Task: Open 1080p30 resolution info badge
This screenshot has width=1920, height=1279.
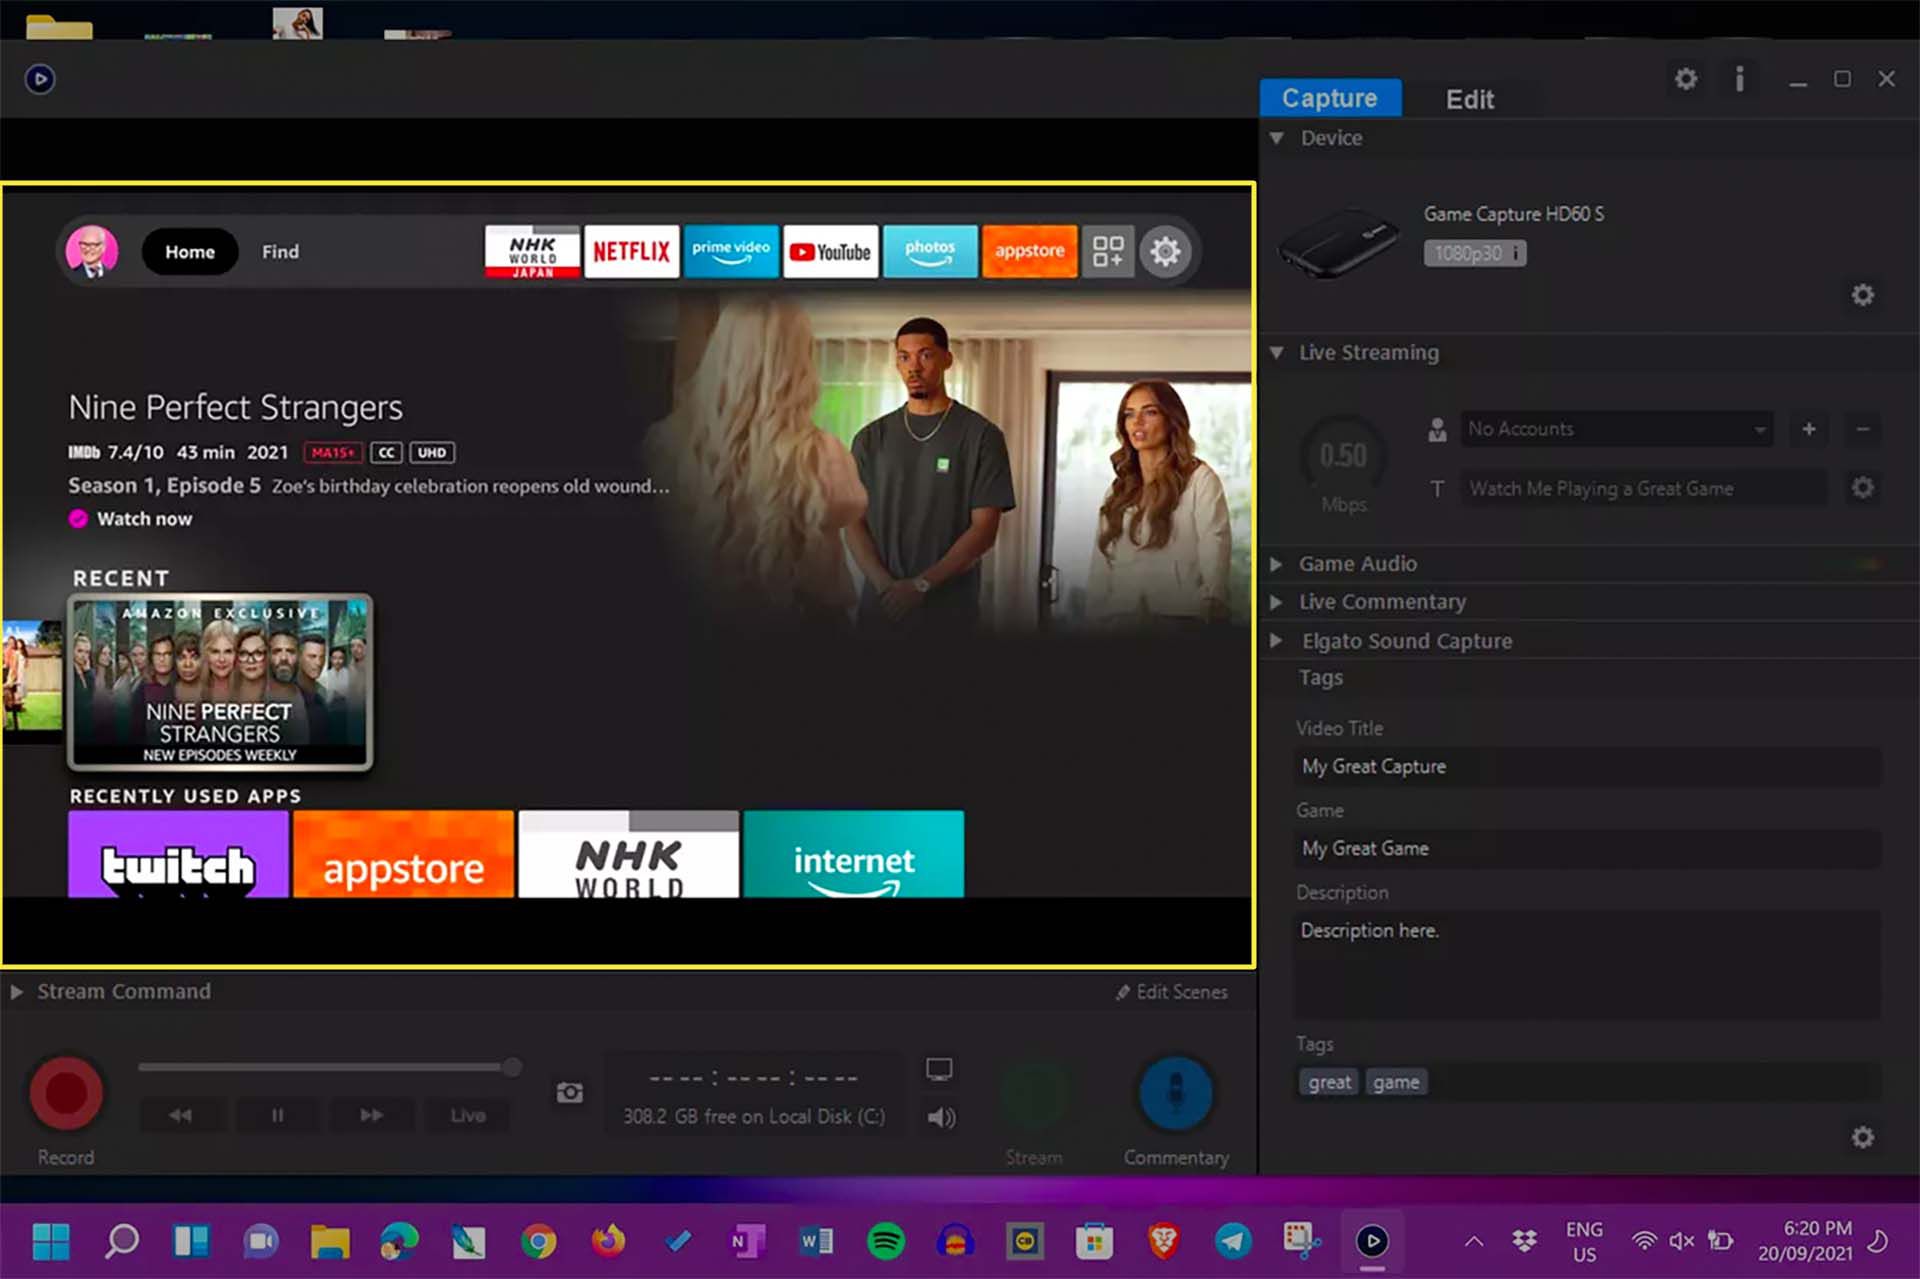Action: coord(1475,253)
